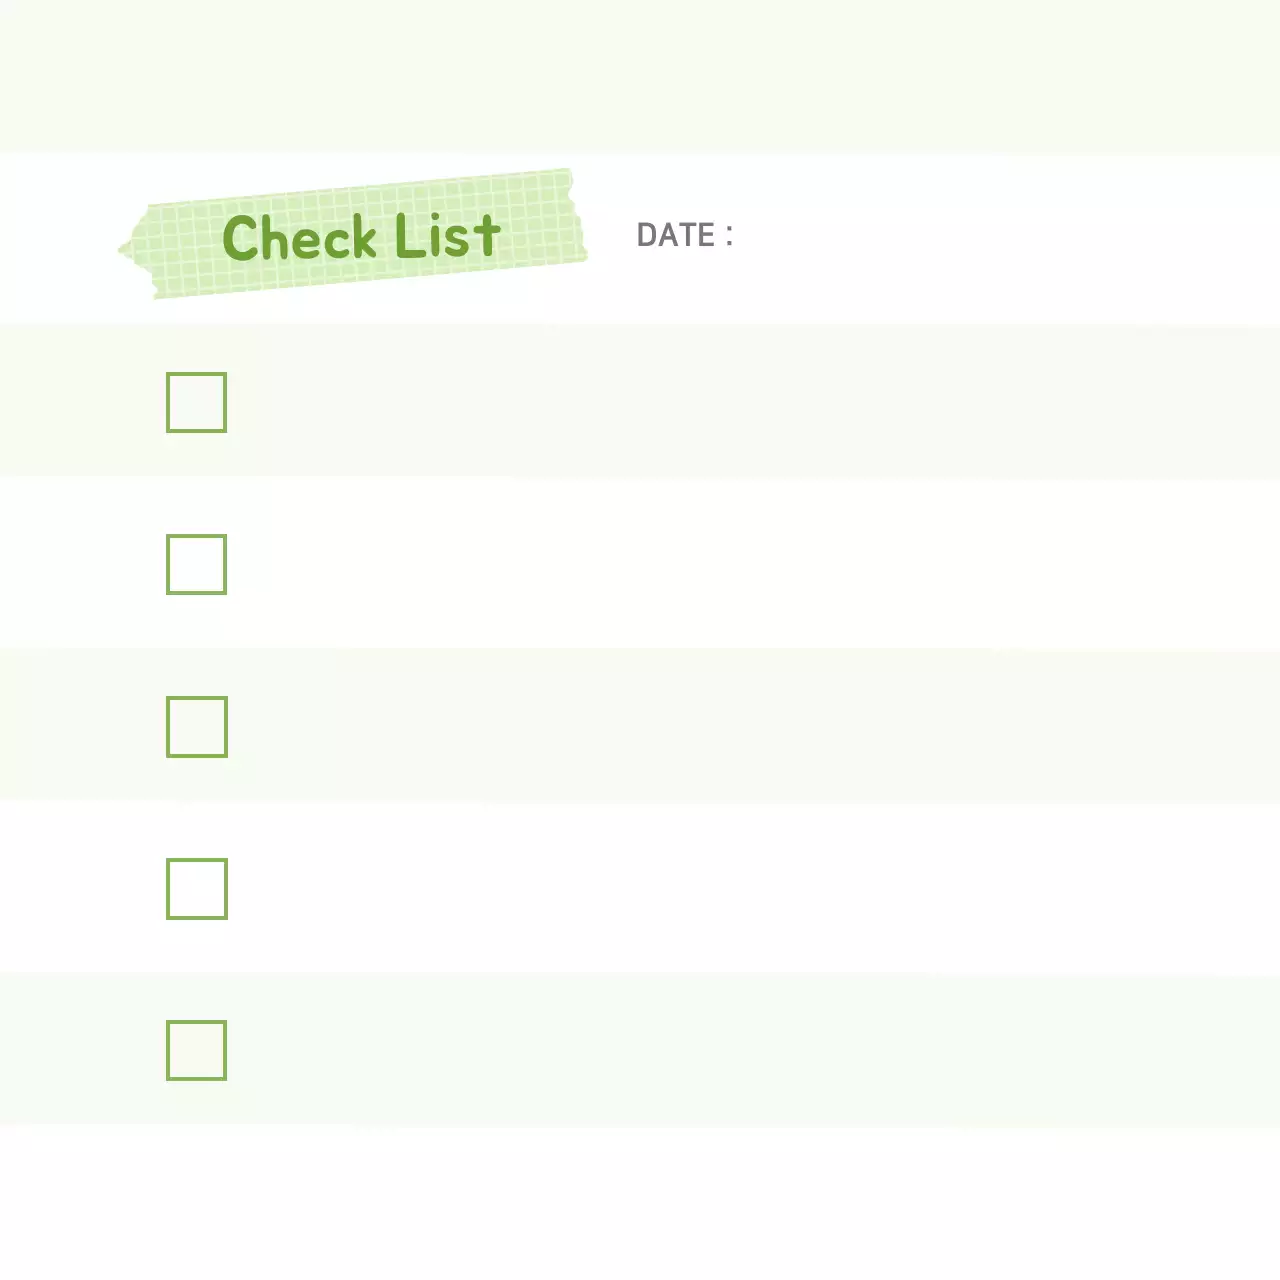Toggle the third checkbox in the list

pyautogui.click(x=196, y=726)
